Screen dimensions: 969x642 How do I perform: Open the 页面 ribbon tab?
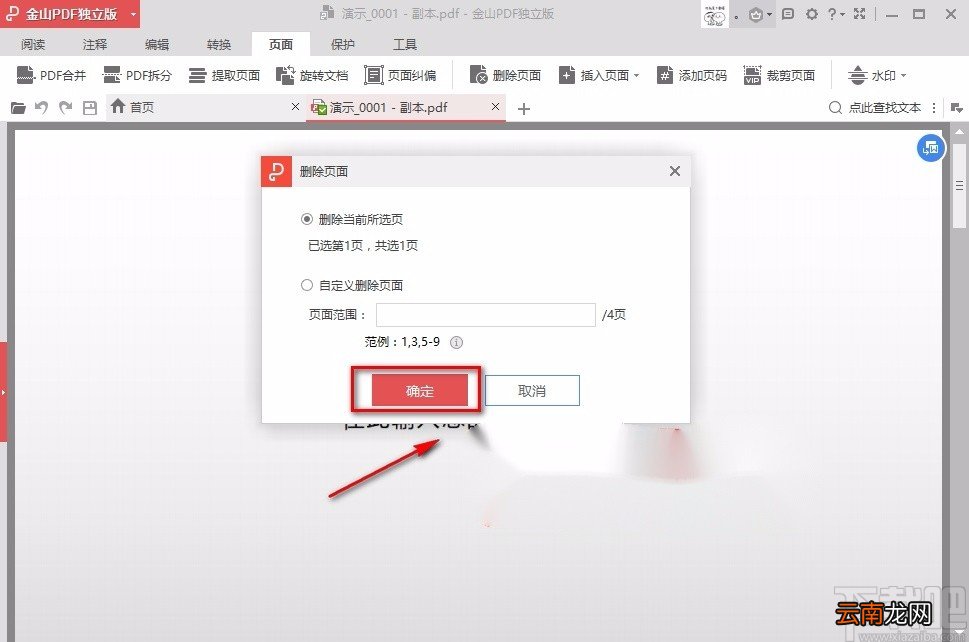pos(281,44)
